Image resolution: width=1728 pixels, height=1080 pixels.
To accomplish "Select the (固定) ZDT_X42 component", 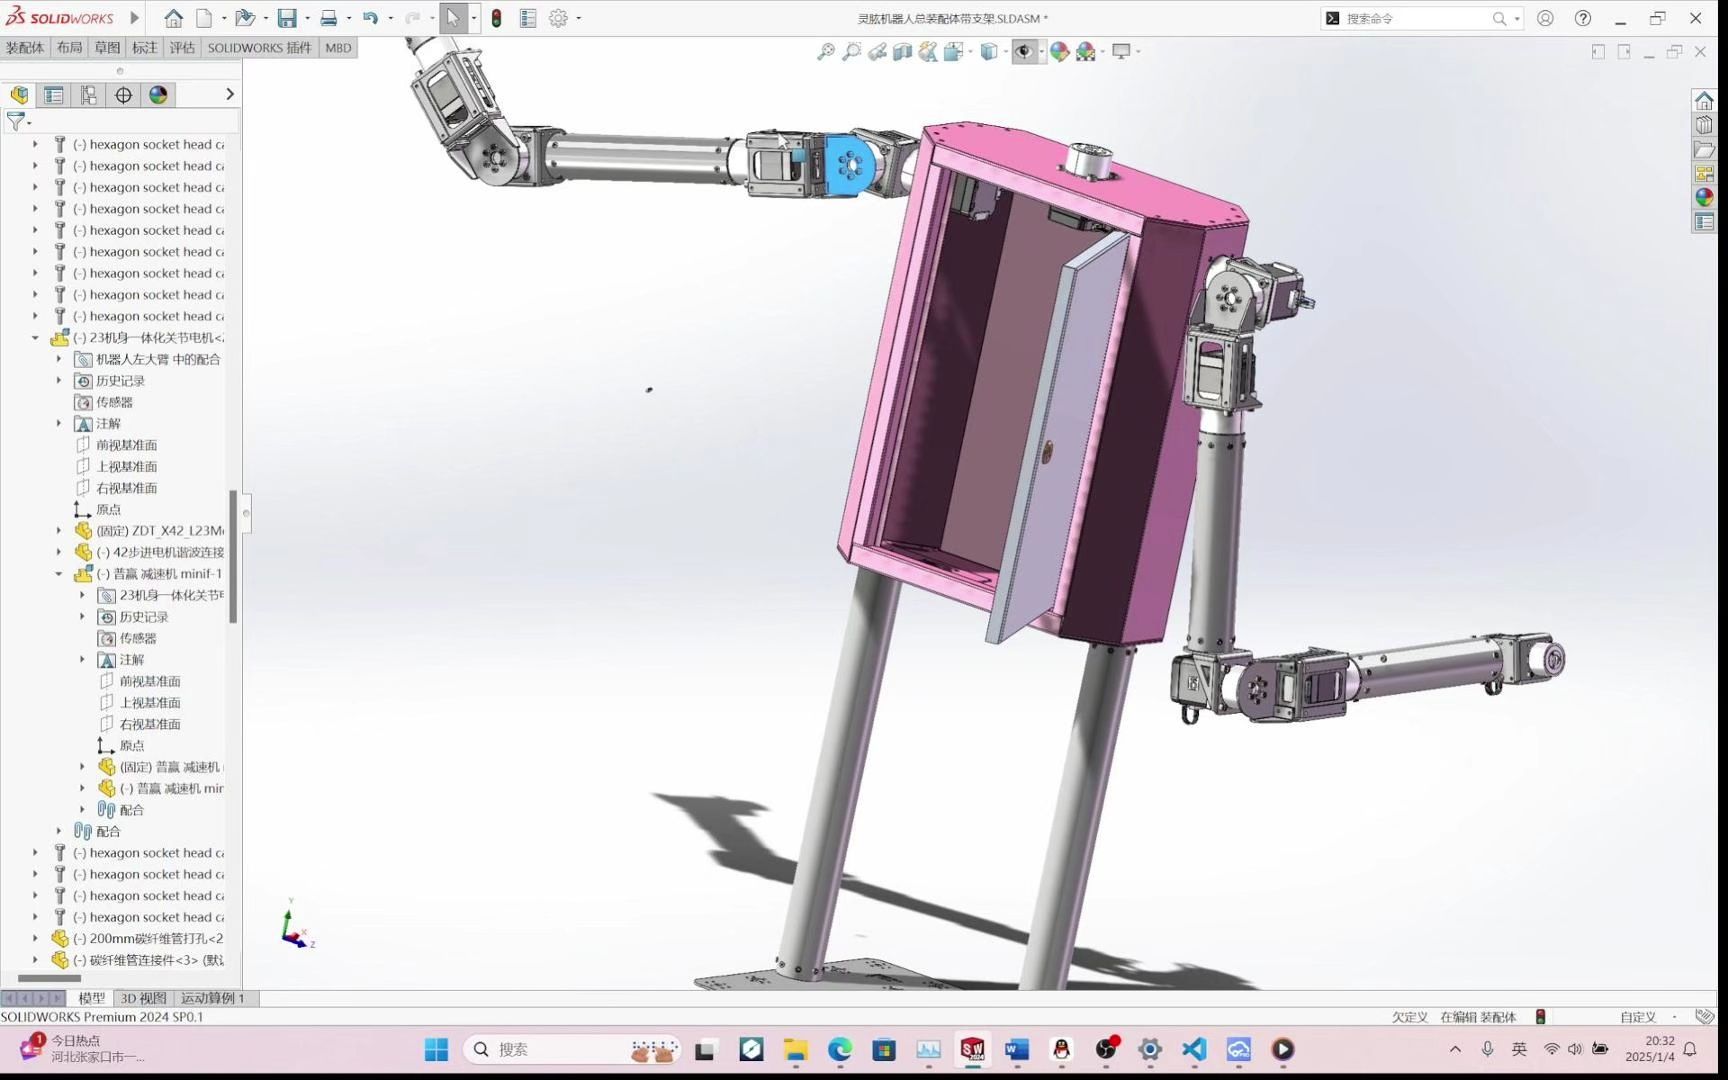I will pyautogui.click(x=150, y=531).
